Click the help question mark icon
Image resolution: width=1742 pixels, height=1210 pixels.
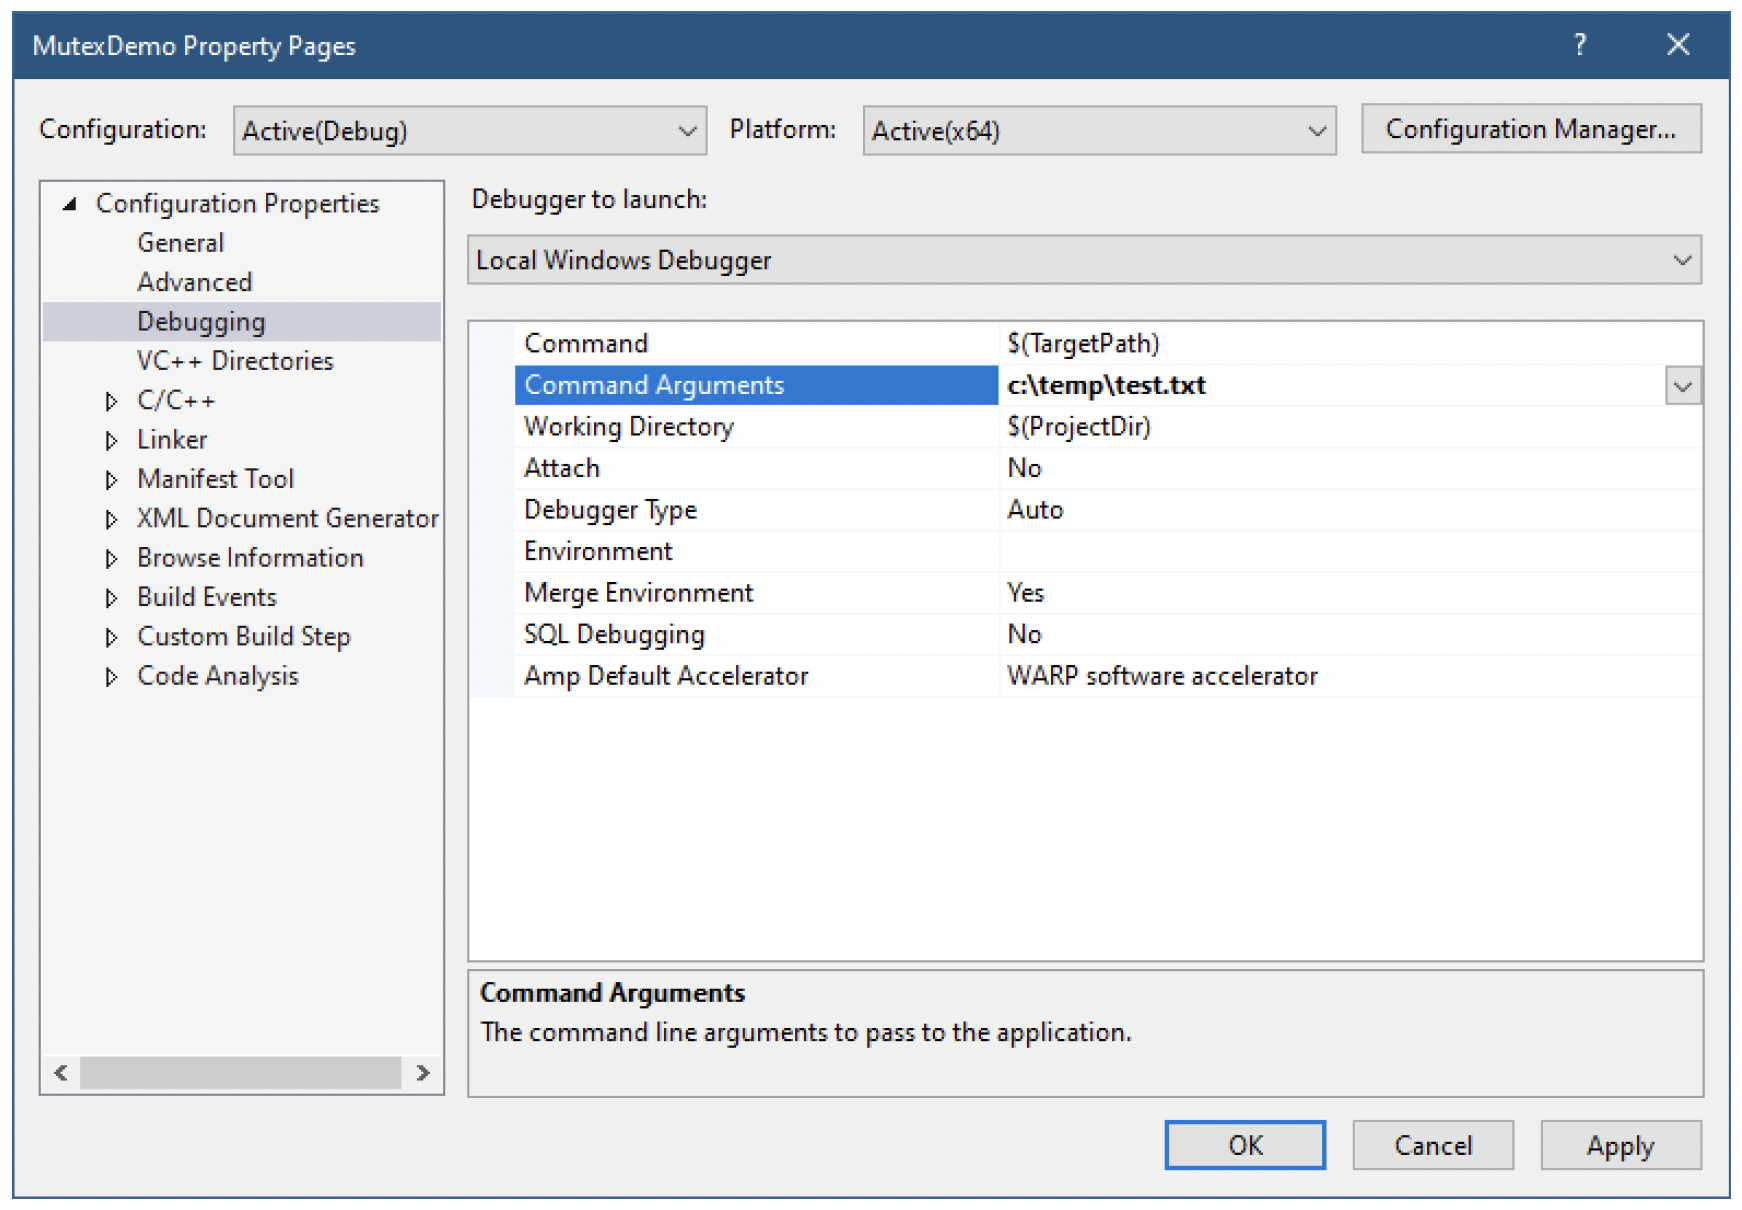(1579, 45)
